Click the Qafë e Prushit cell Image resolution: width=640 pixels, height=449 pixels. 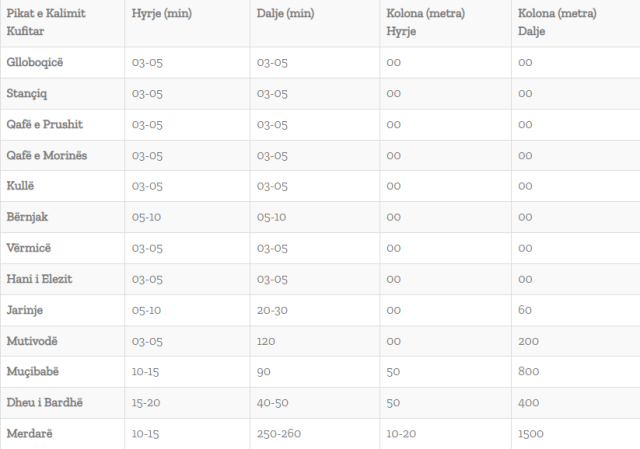[x=44, y=124]
